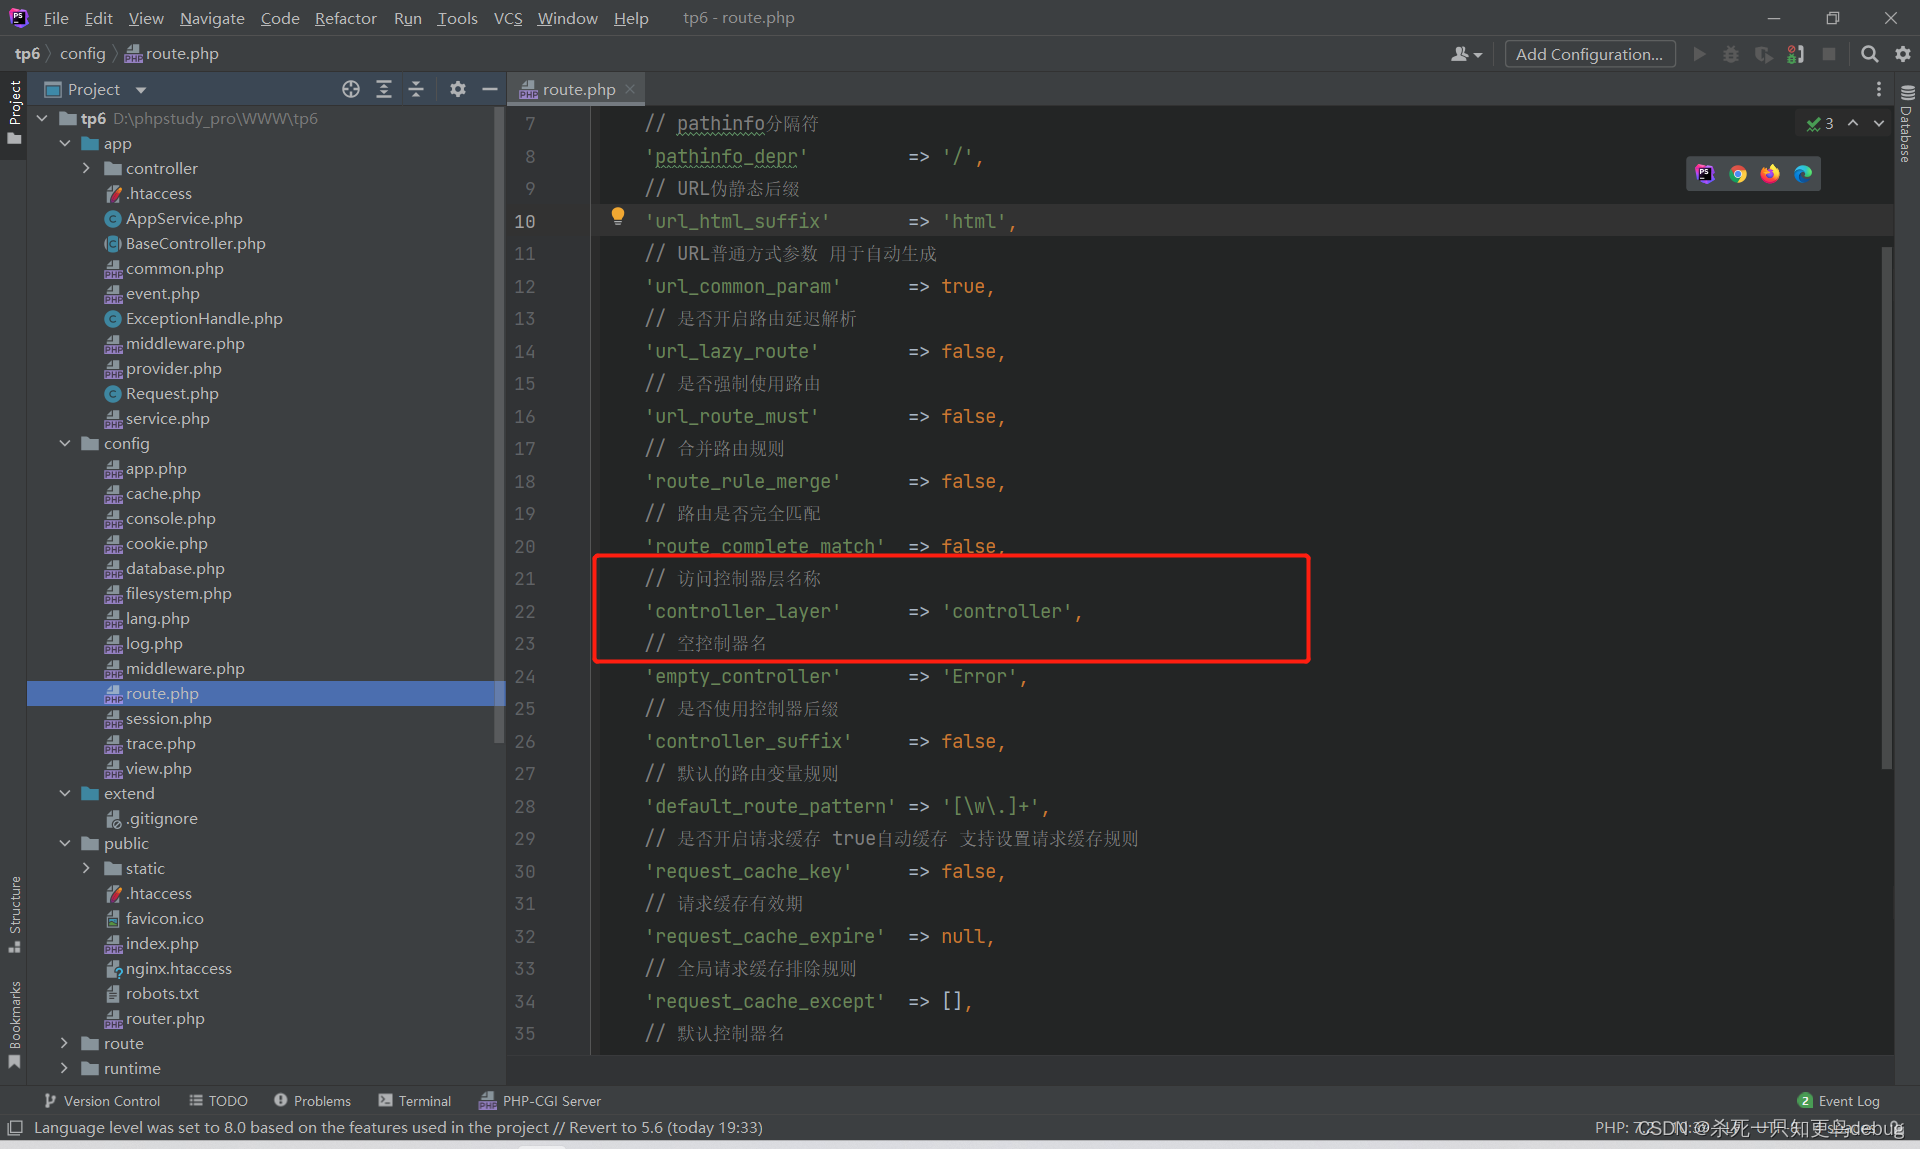Click Run with Coverage icon
The image size is (1920, 1149).
tap(1763, 54)
